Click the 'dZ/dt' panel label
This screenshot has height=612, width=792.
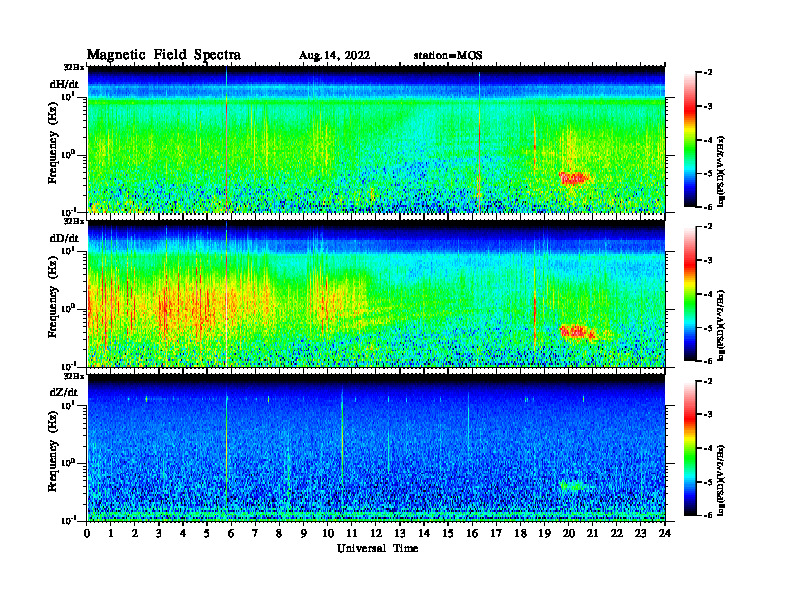(64, 392)
